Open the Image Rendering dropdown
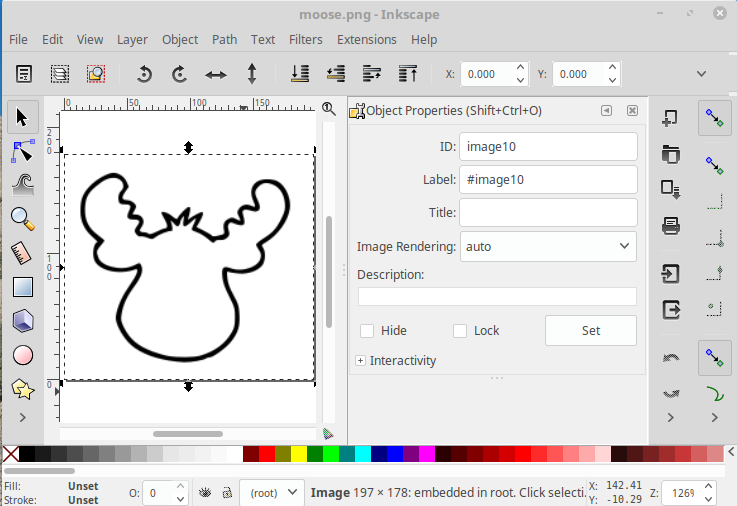This screenshot has height=506, width=737. [x=548, y=246]
